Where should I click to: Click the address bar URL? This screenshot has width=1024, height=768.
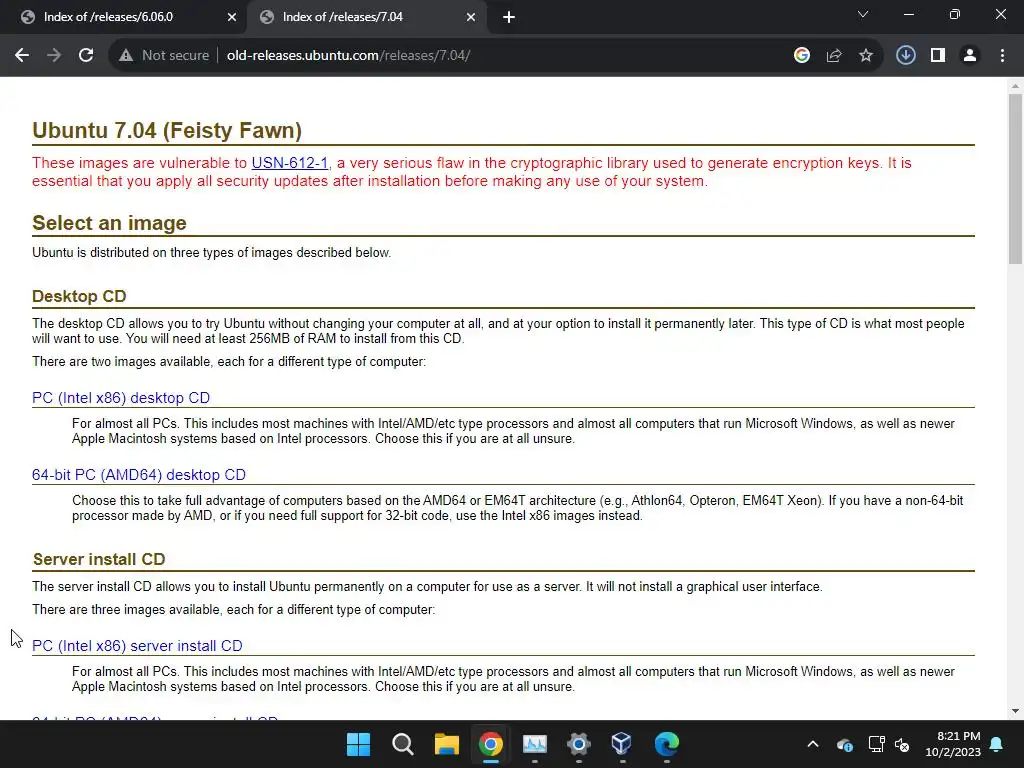point(348,56)
